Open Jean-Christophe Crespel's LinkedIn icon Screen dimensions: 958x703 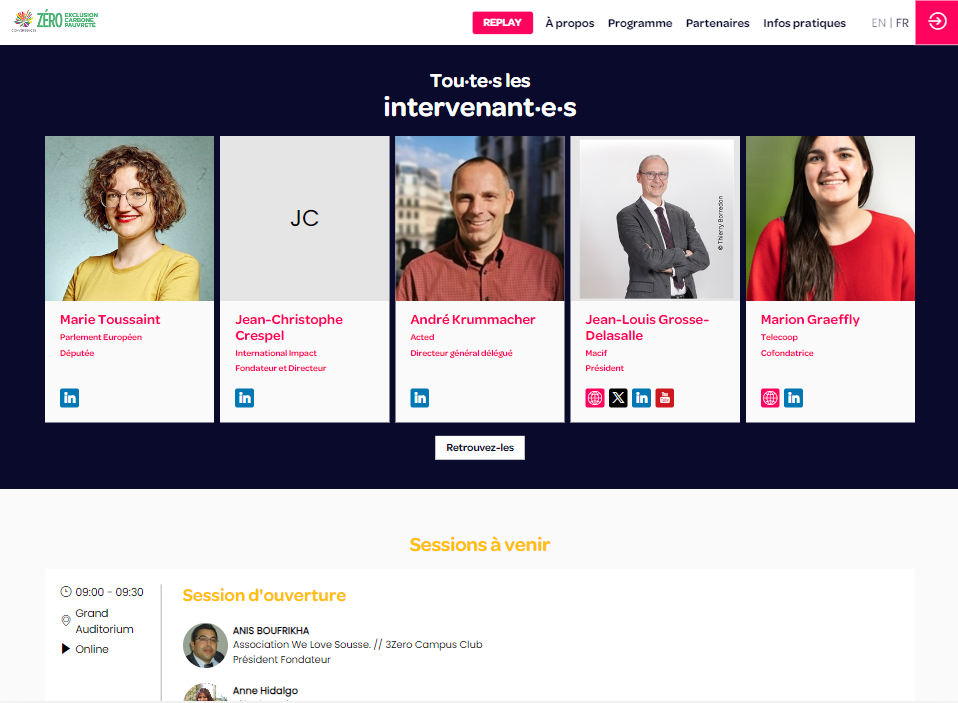click(x=244, y=398)
